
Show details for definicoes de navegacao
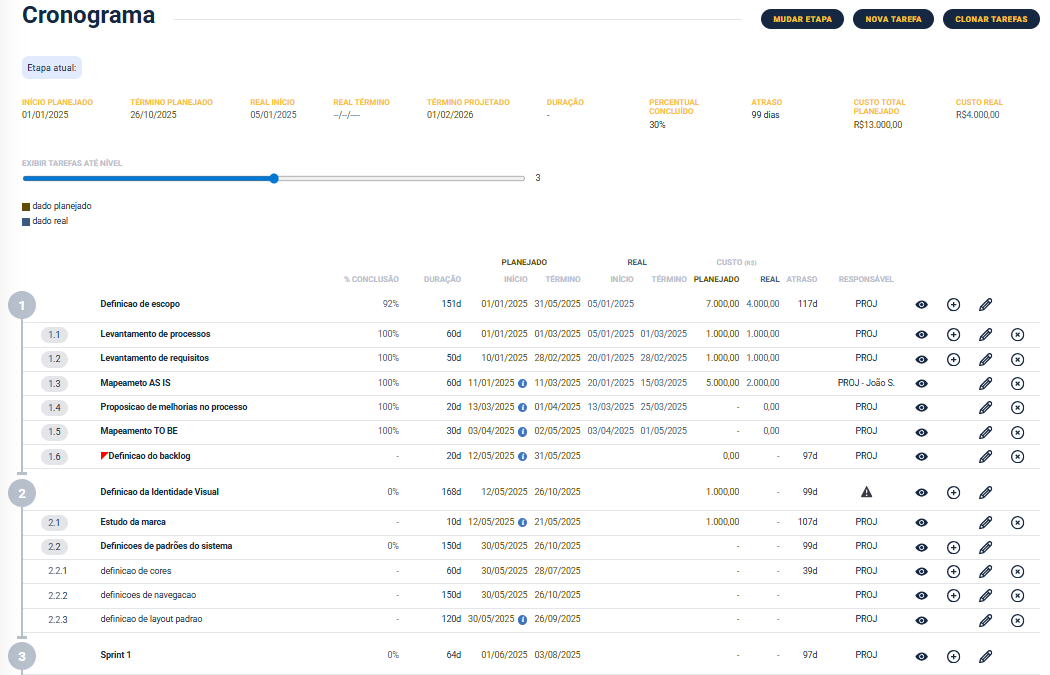(x=921, y=596)
